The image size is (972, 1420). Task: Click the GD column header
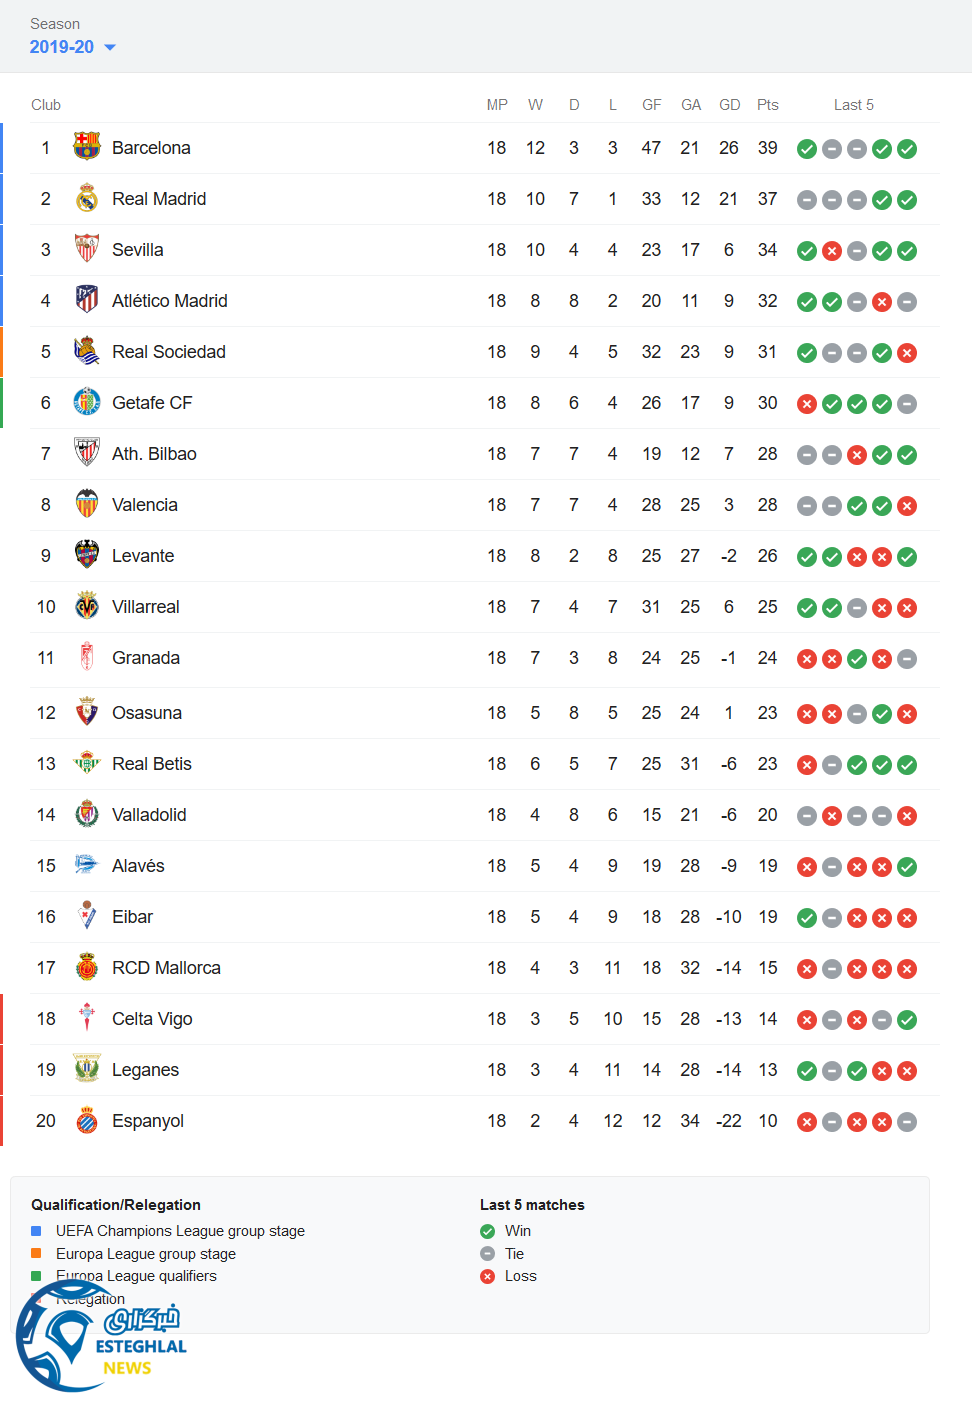click(x=729, y=105)
